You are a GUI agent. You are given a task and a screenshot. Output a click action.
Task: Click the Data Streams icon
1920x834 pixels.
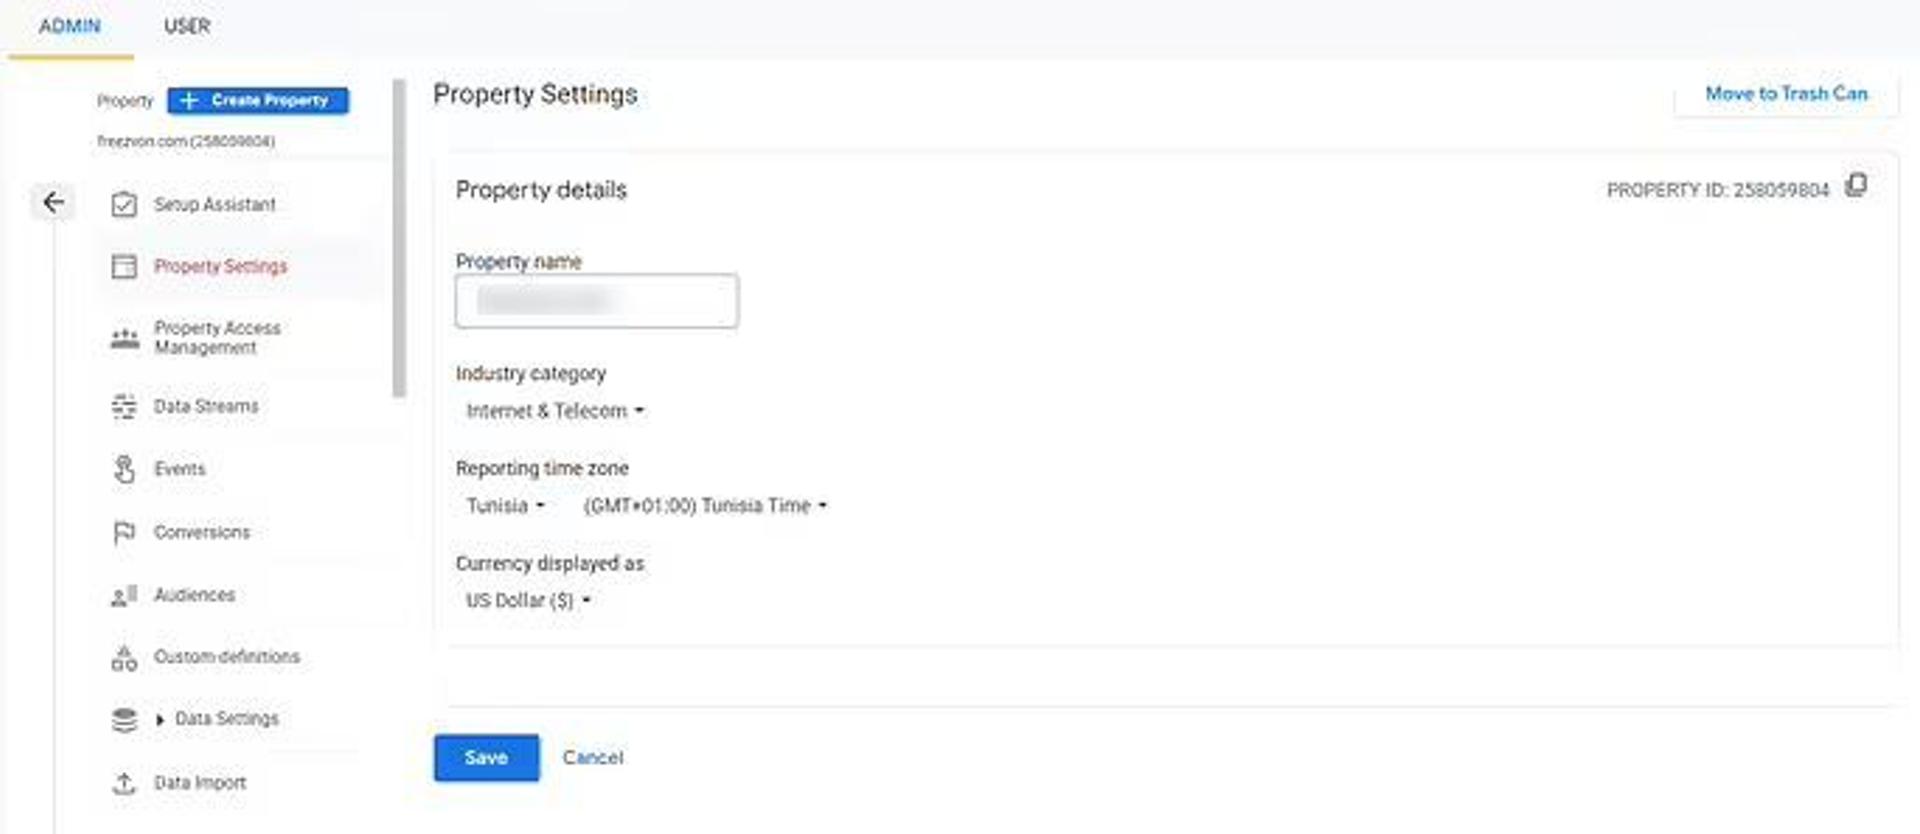124,407
